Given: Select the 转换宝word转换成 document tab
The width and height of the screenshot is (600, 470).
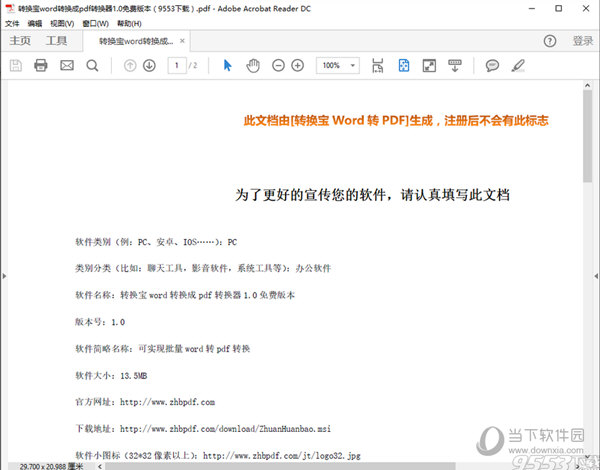Looking at the screenshot, I should point(136,41).
